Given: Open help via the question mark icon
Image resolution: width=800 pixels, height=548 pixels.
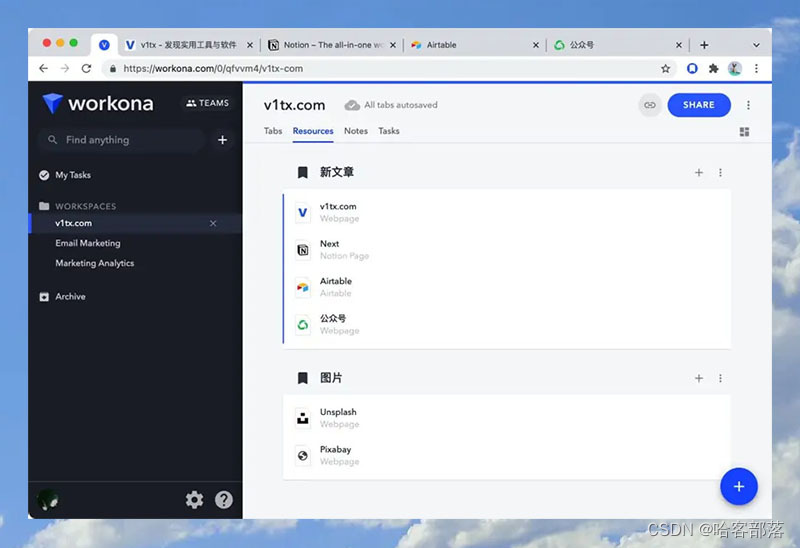Looking at the screenshot, I should pyautogui.click(x=223, y=500).
